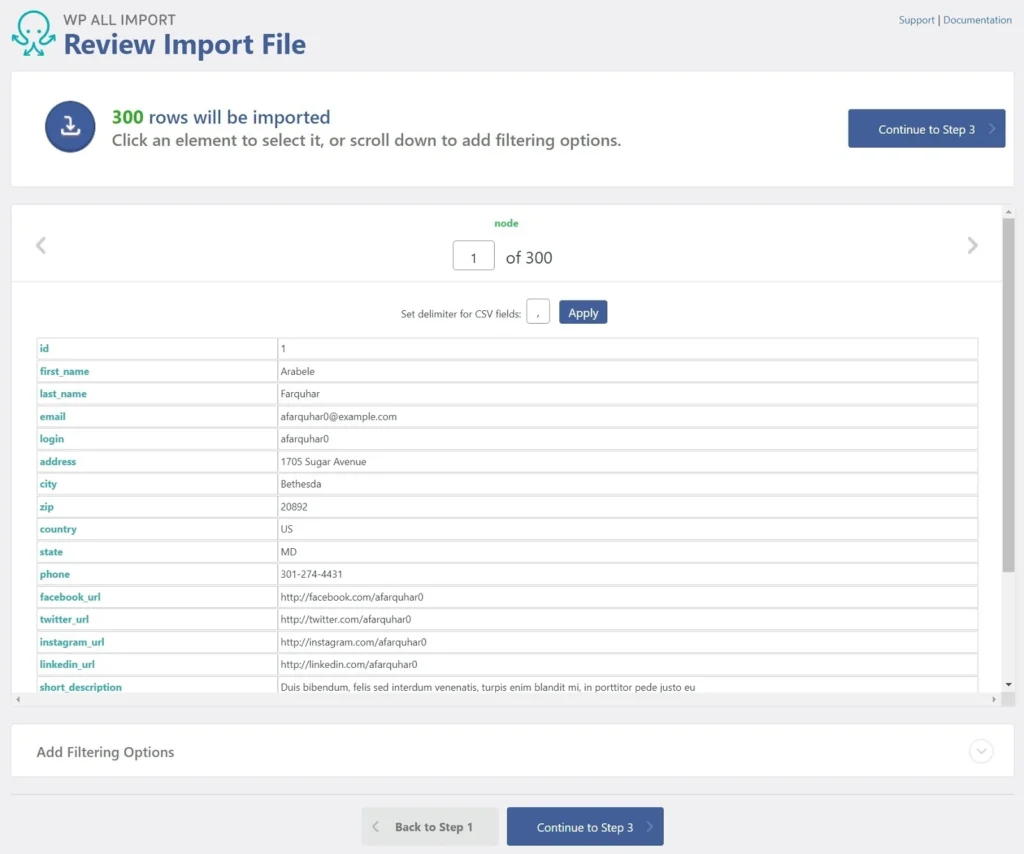Select the node element label
This screenshot has width=1024, height=854.
(x=506, y=223)
